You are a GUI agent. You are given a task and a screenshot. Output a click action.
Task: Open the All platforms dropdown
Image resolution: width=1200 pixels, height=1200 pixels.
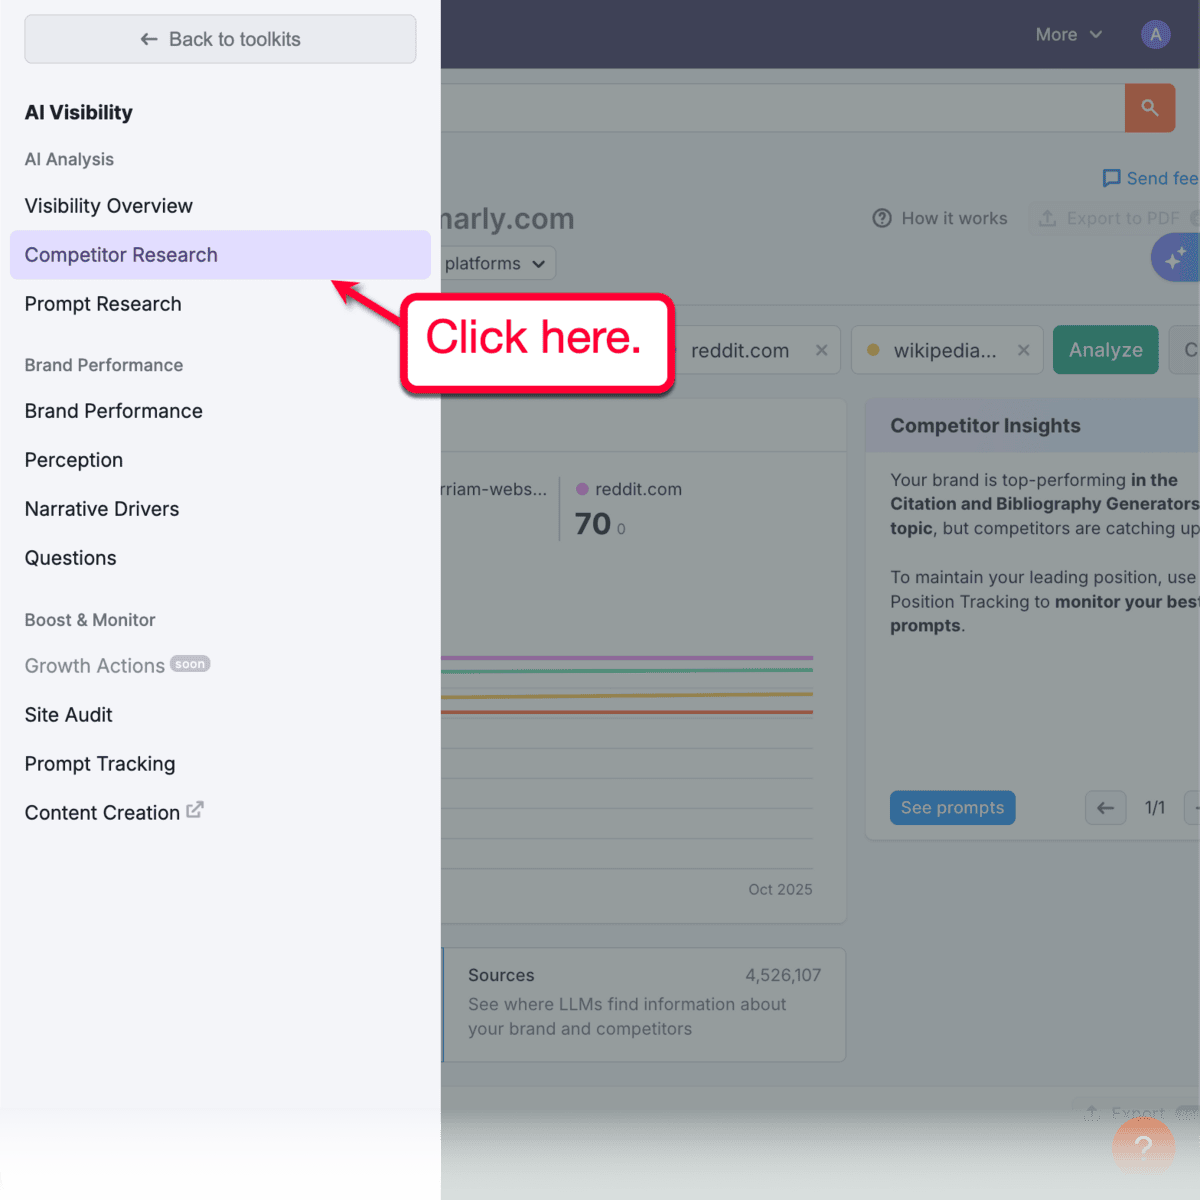coord(497,263)
